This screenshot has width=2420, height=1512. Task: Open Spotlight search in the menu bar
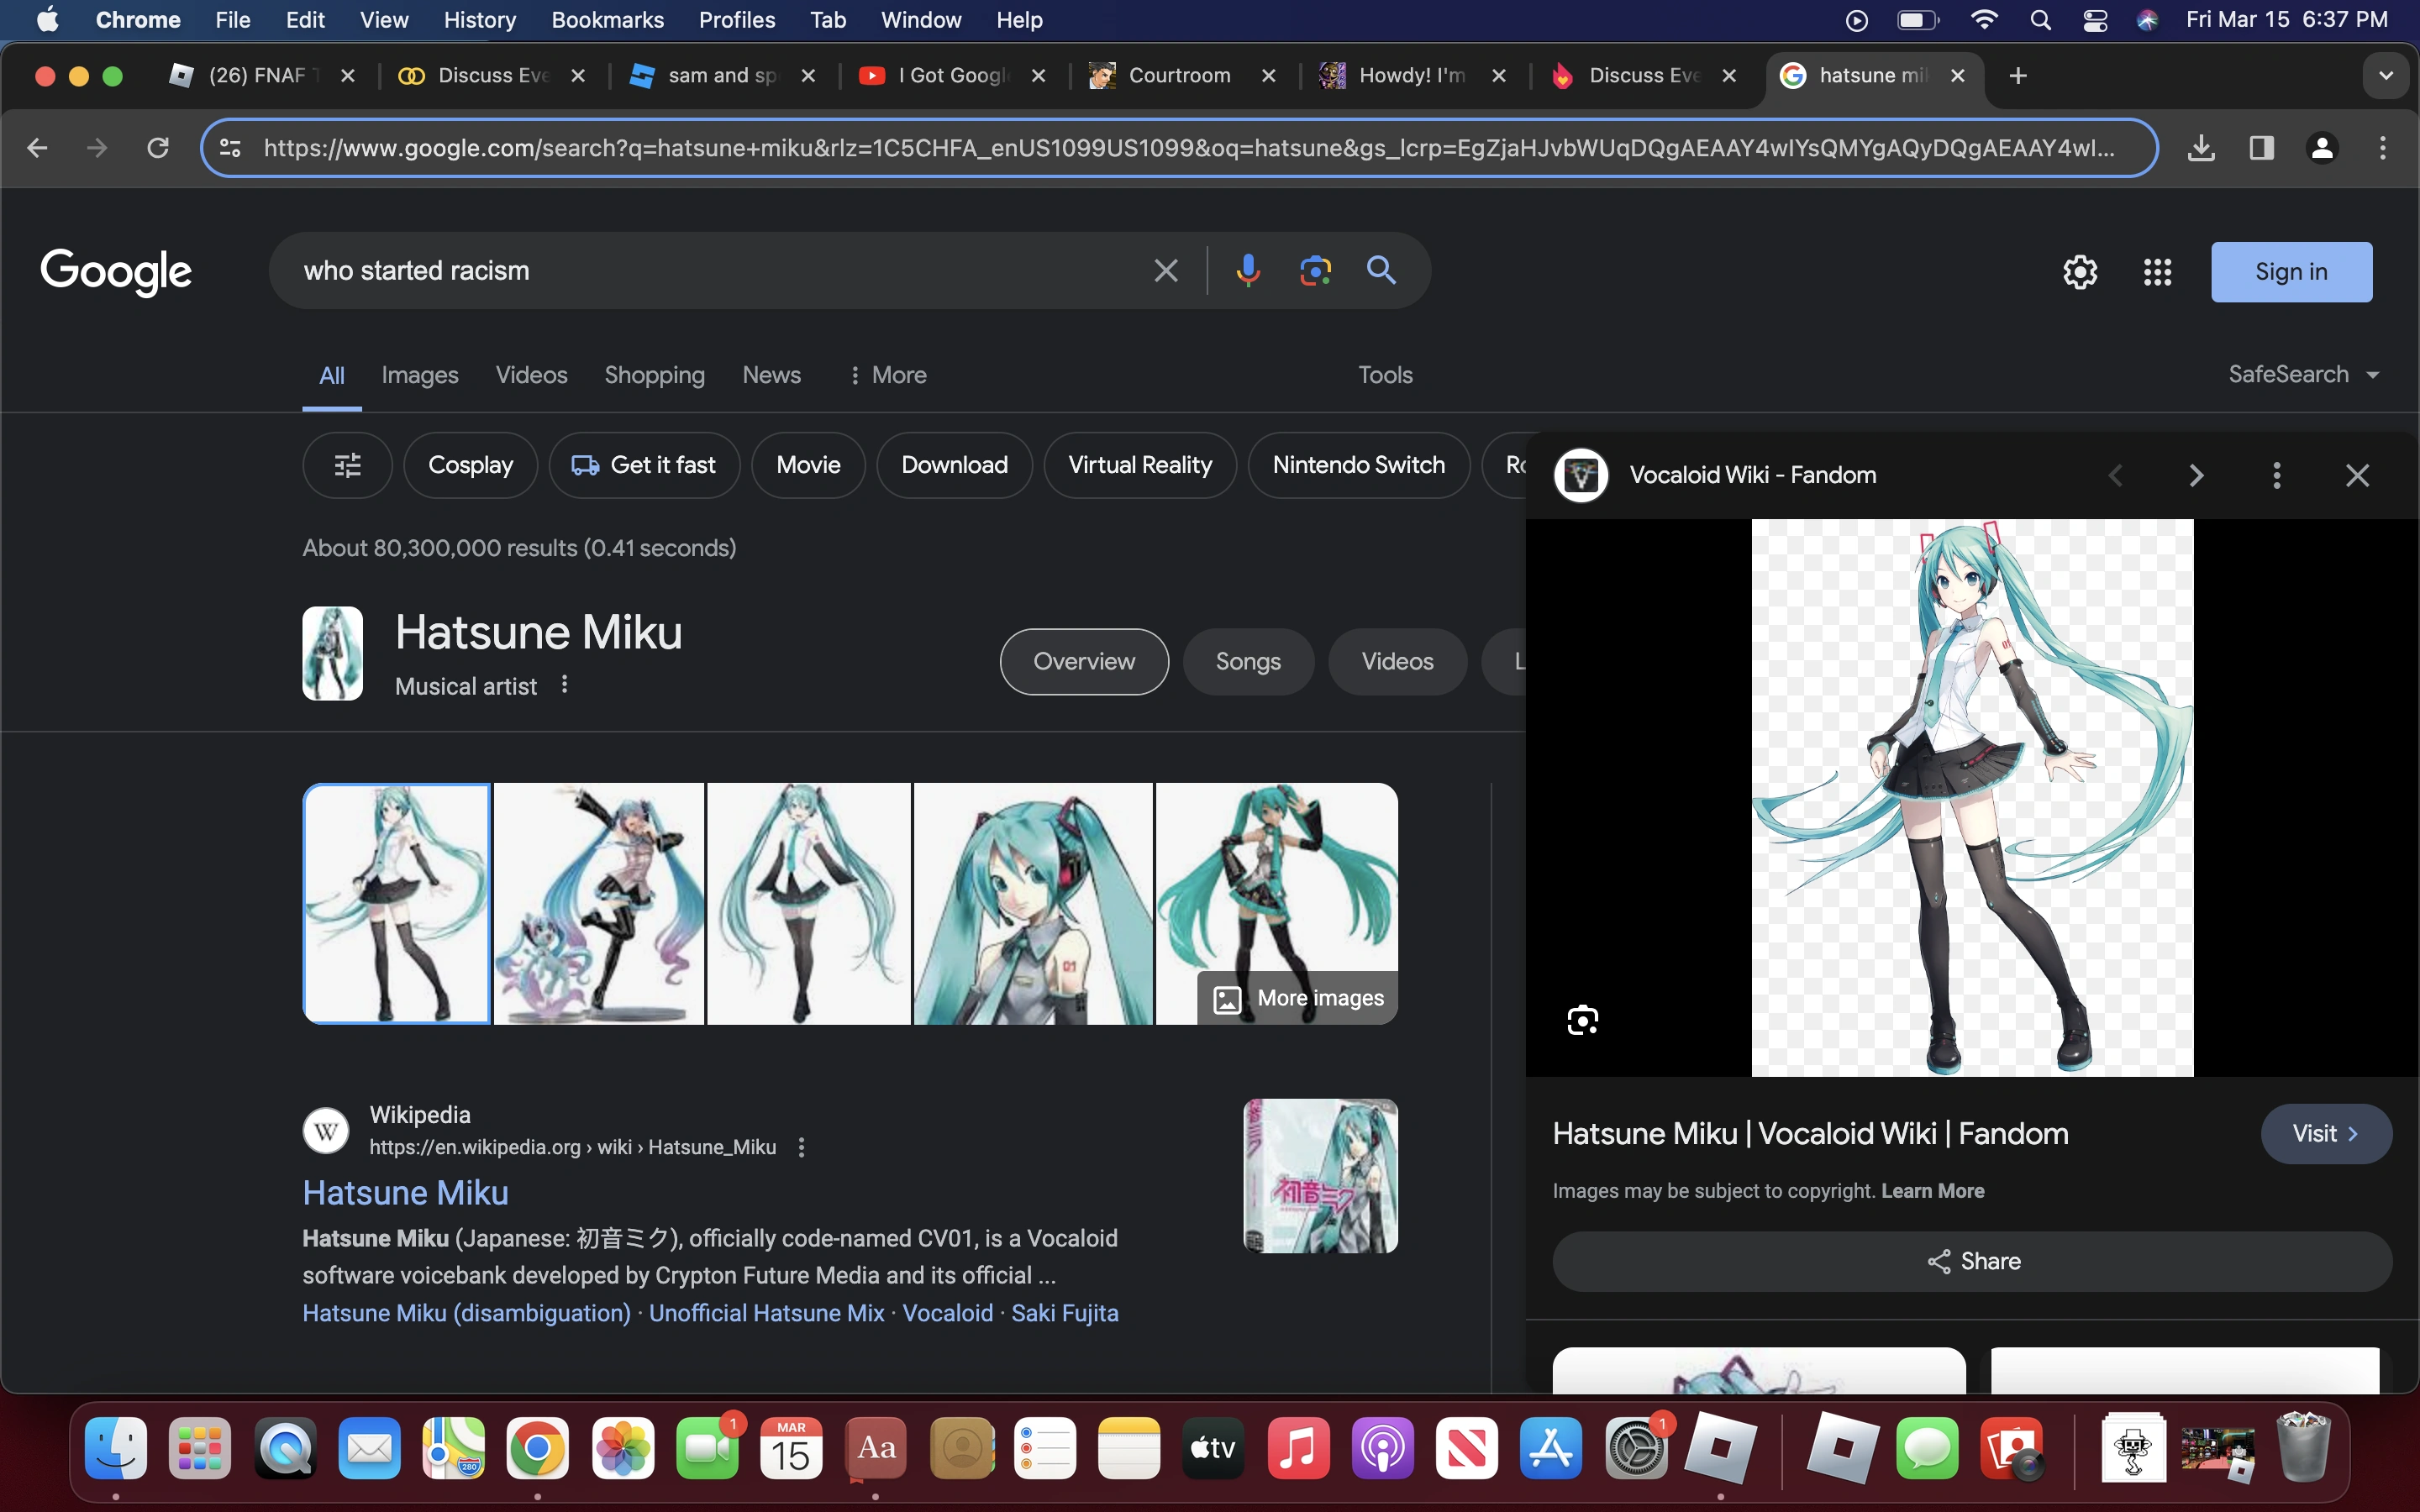pos(2041,19)
